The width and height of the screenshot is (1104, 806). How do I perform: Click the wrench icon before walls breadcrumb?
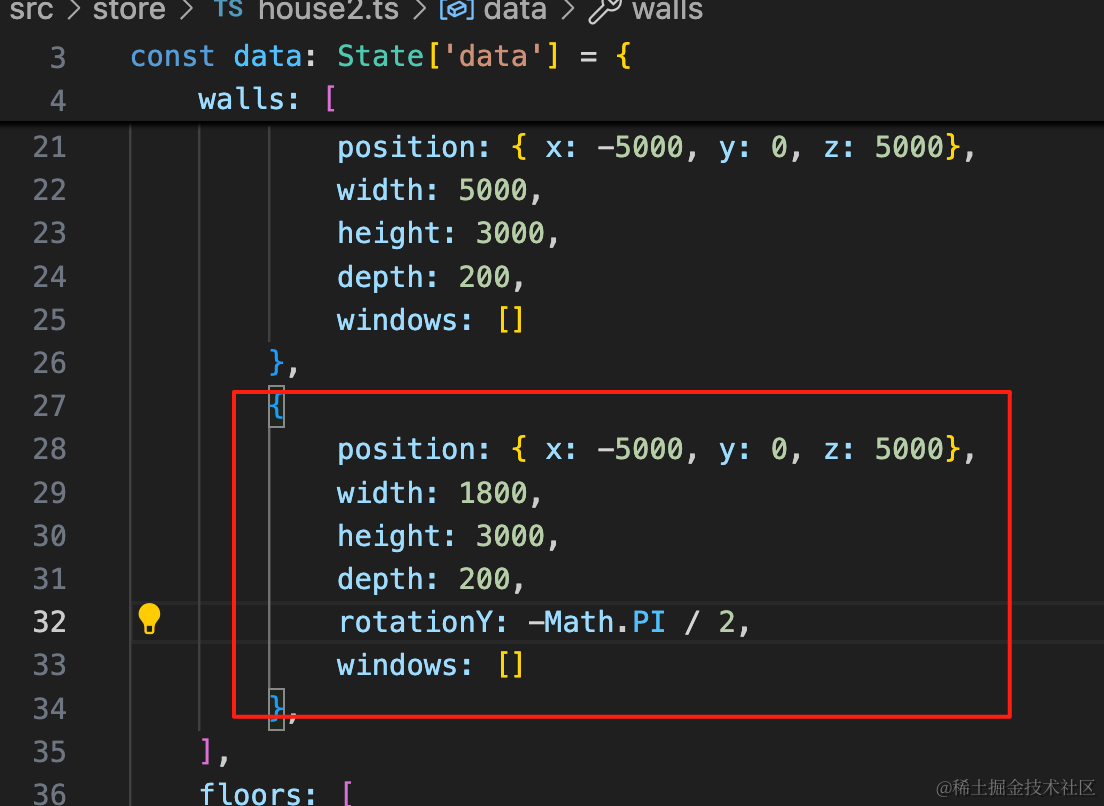coord(605,10)
